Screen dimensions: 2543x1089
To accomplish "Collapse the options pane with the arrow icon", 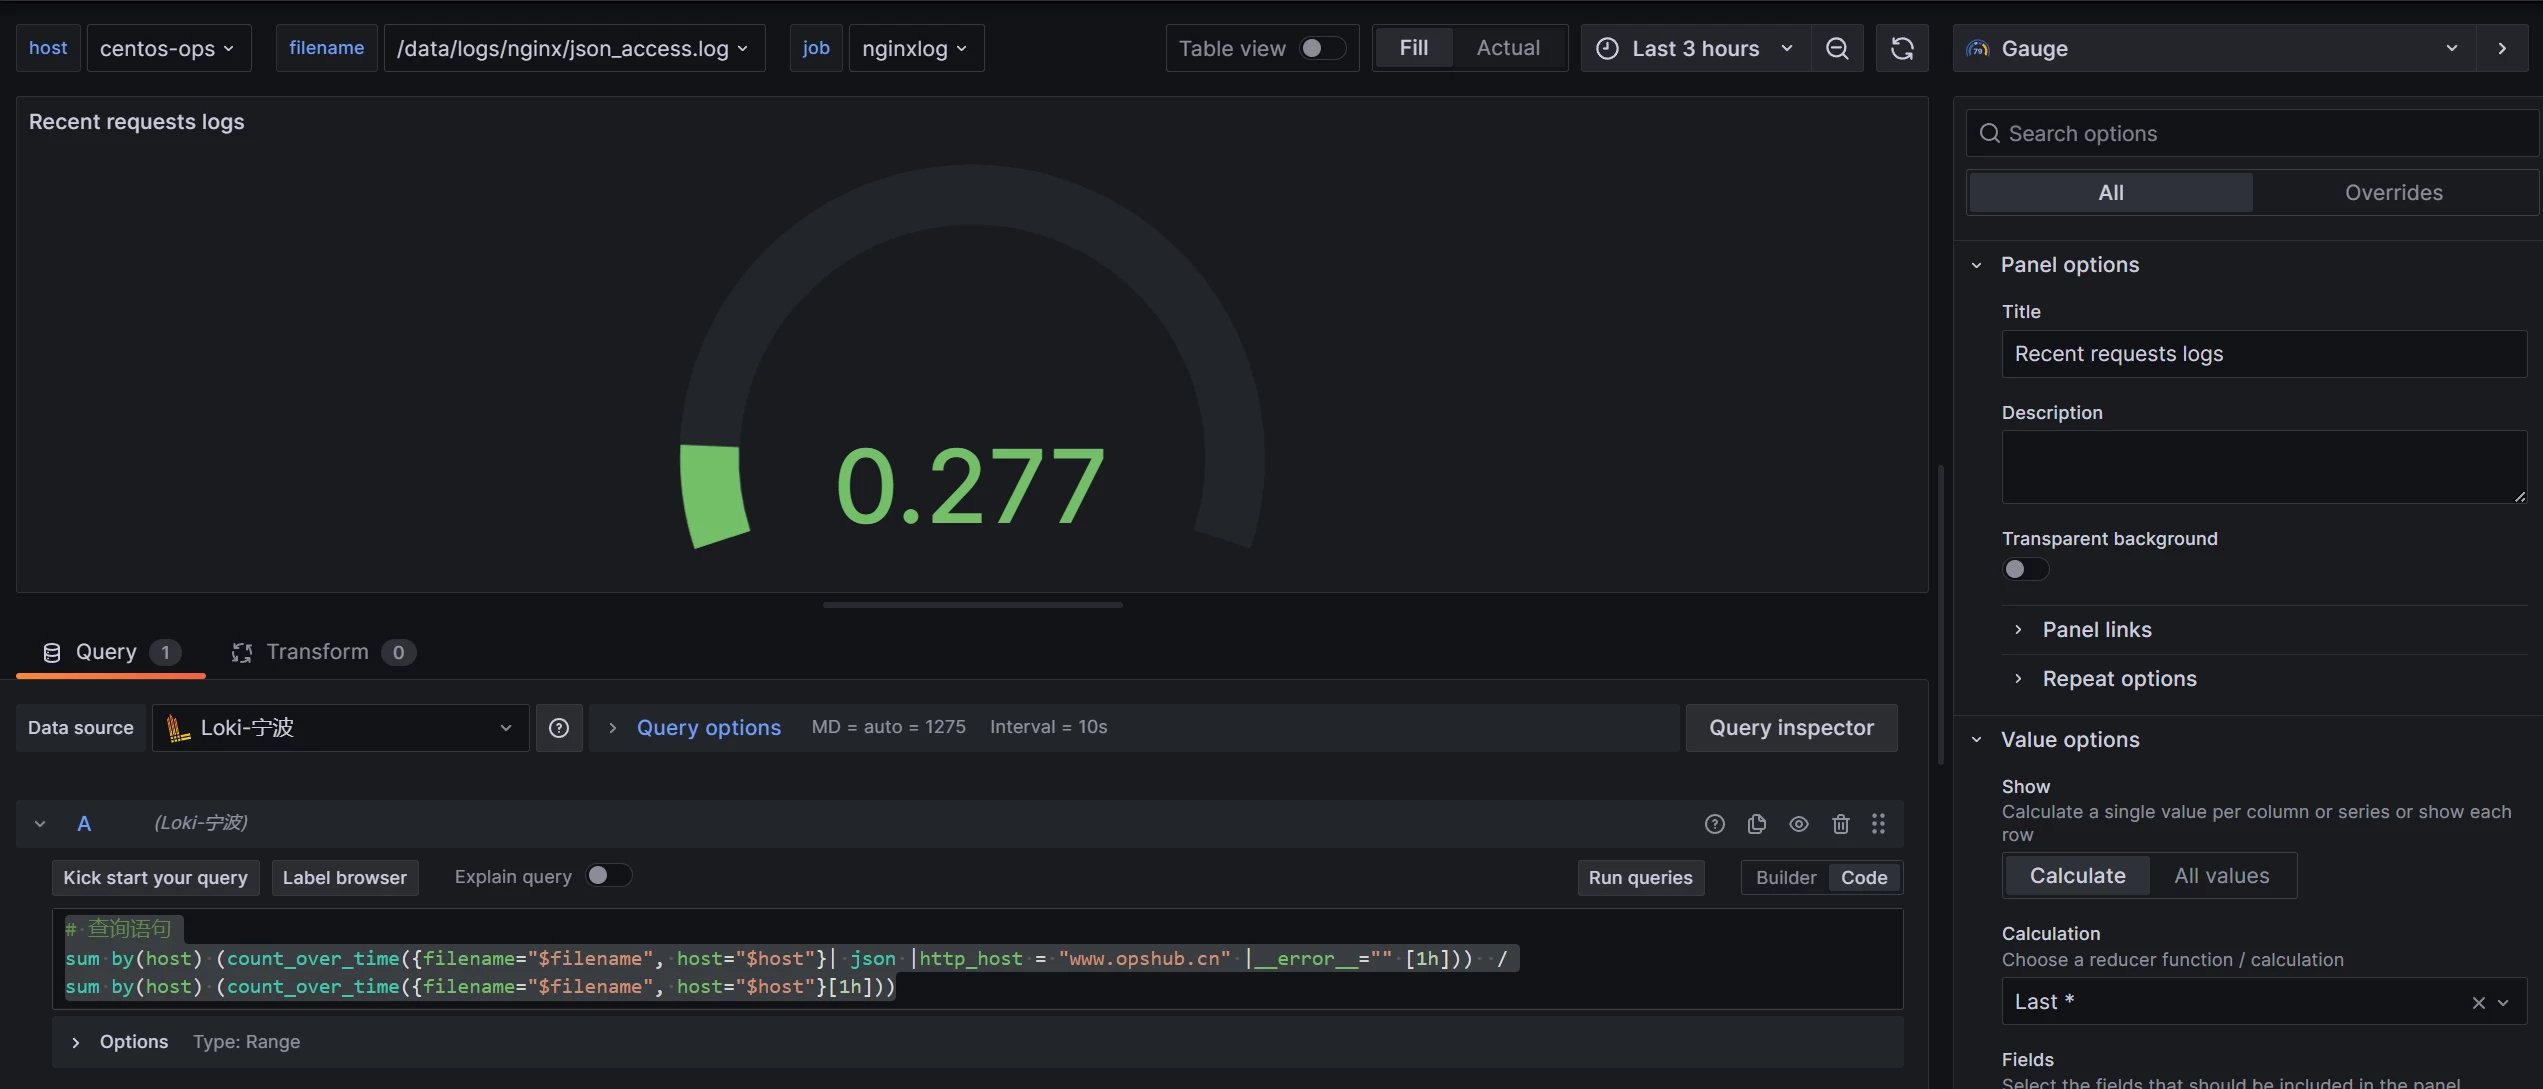I will pyautogui.click(x=2502, y=47).
